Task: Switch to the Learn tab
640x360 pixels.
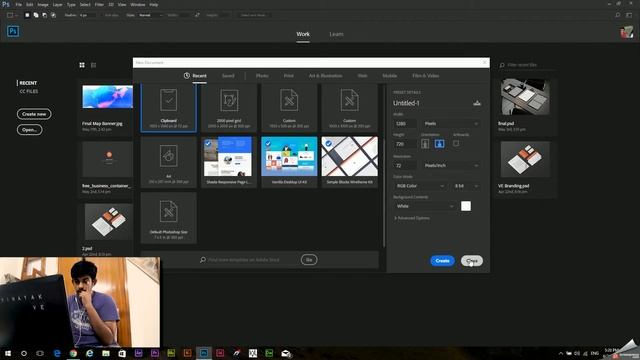Action: (x=336, y=34)
